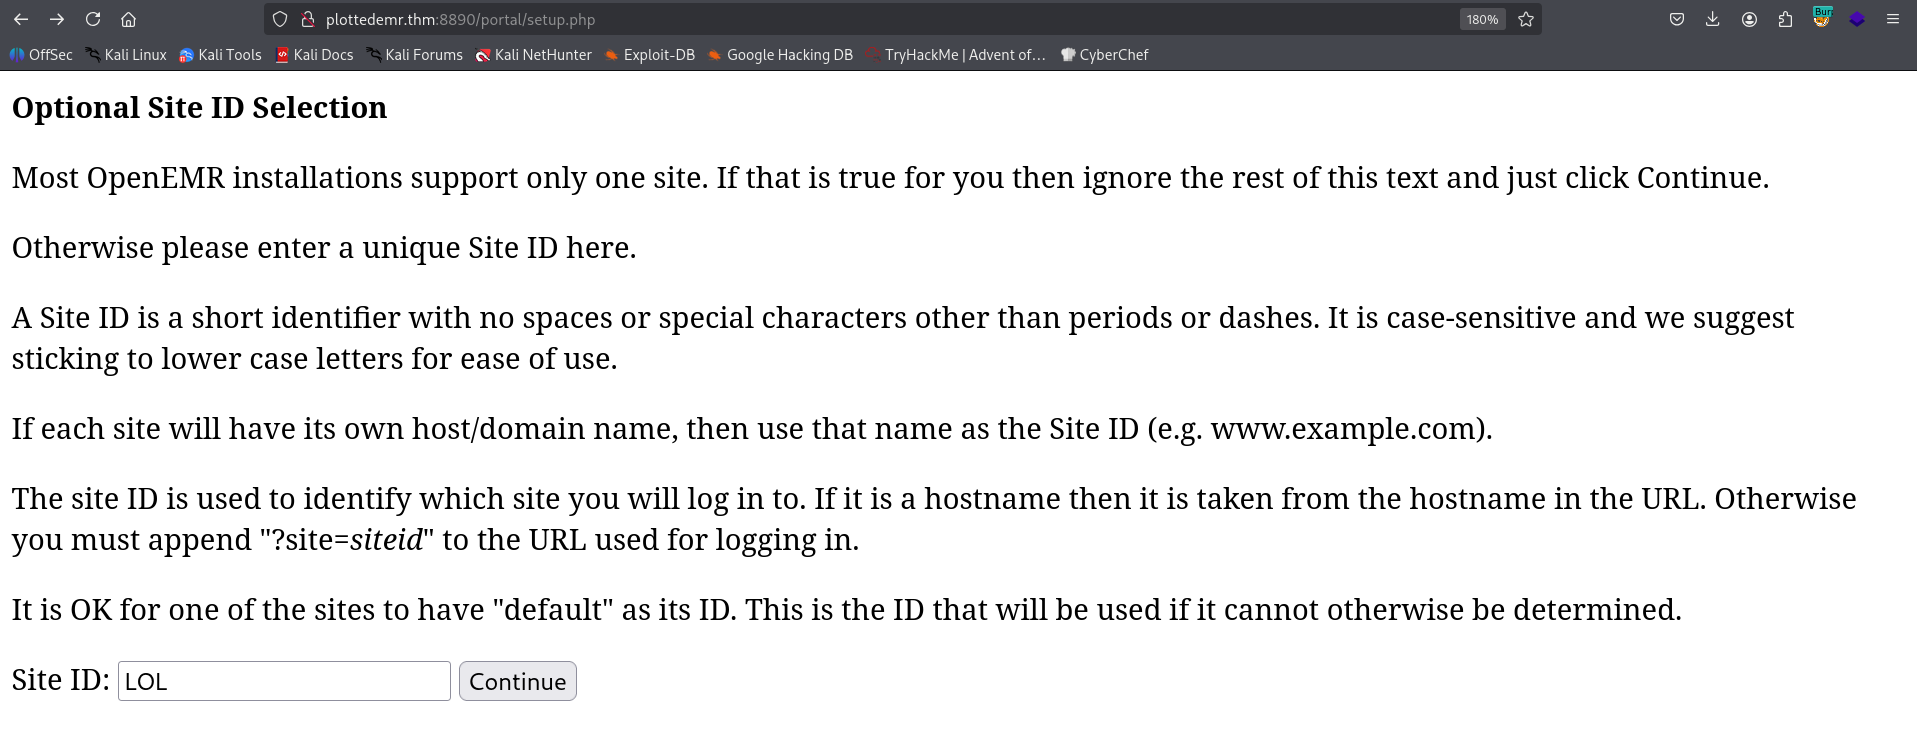
Task: Open the CyberChef bookmark
Action: pos(1104,55)
